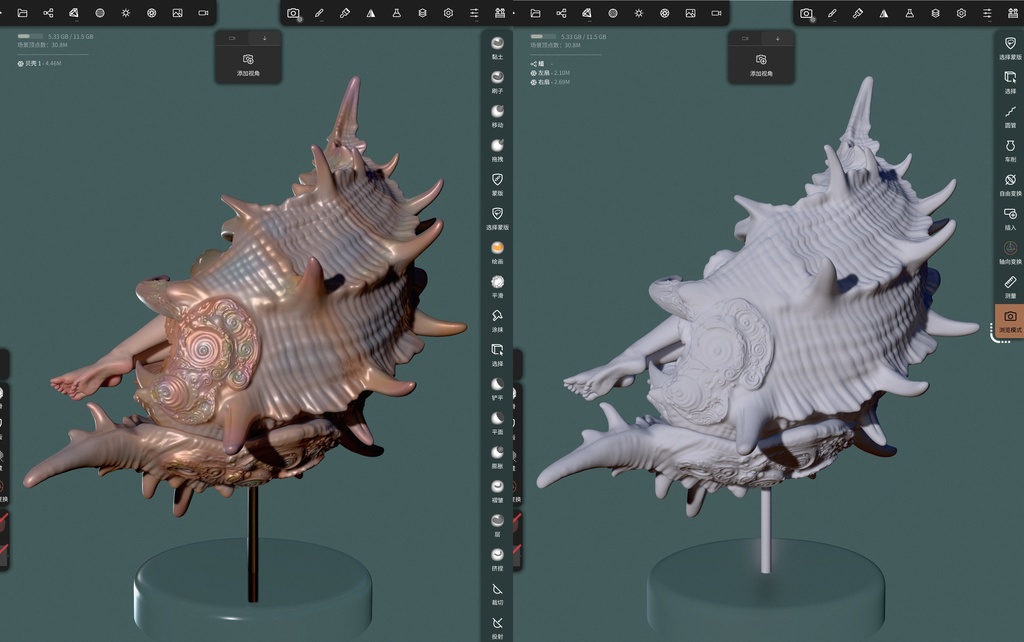Image resolution: width=1024 pixels, height=642 pixels.
Task: Choose the 车削 (Lathe) tool
Action: pos(1010,146)
